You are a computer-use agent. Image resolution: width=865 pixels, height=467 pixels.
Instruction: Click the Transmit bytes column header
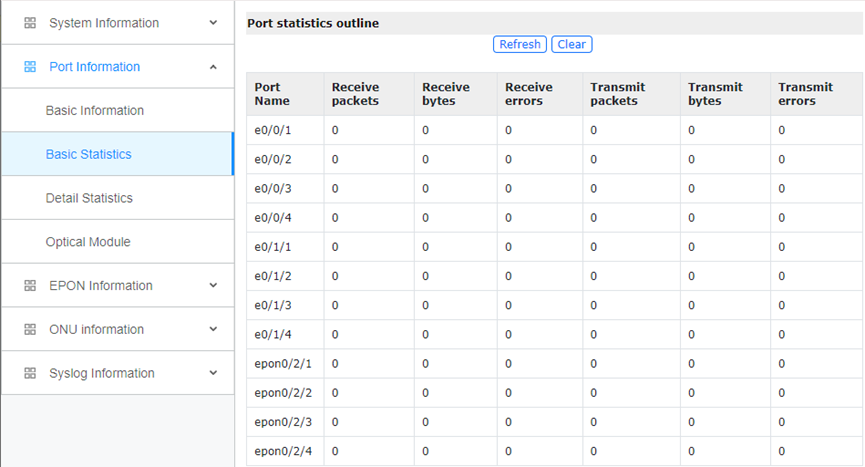pyautogui.click(x=725, y=94)
